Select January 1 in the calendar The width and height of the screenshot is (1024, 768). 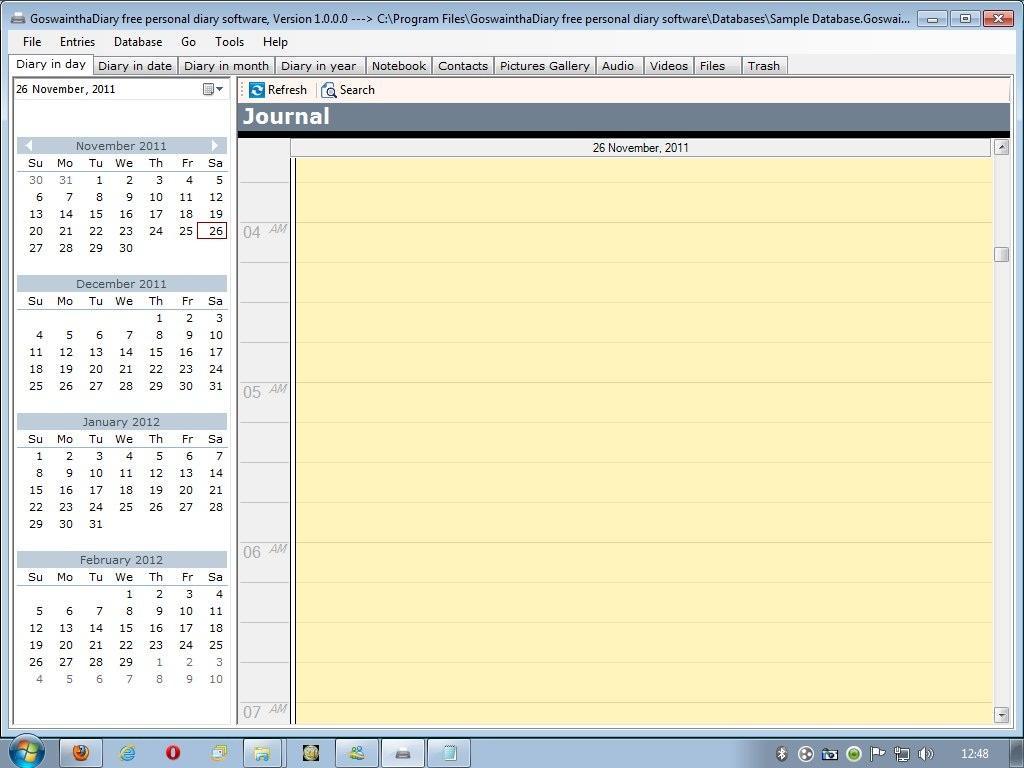(x=39, y=456)
